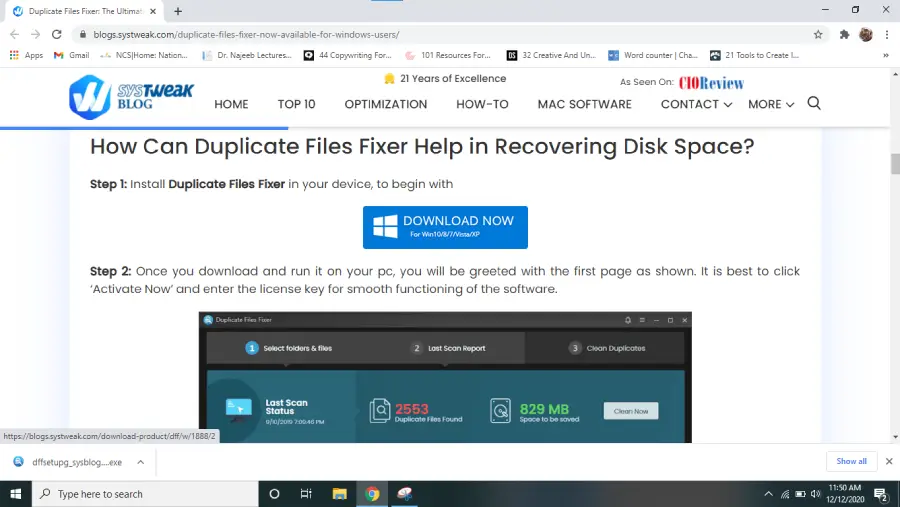Screen dimensions: 900x507
Task: Click the DOWNLOAD NOW button
Action: 445,227
